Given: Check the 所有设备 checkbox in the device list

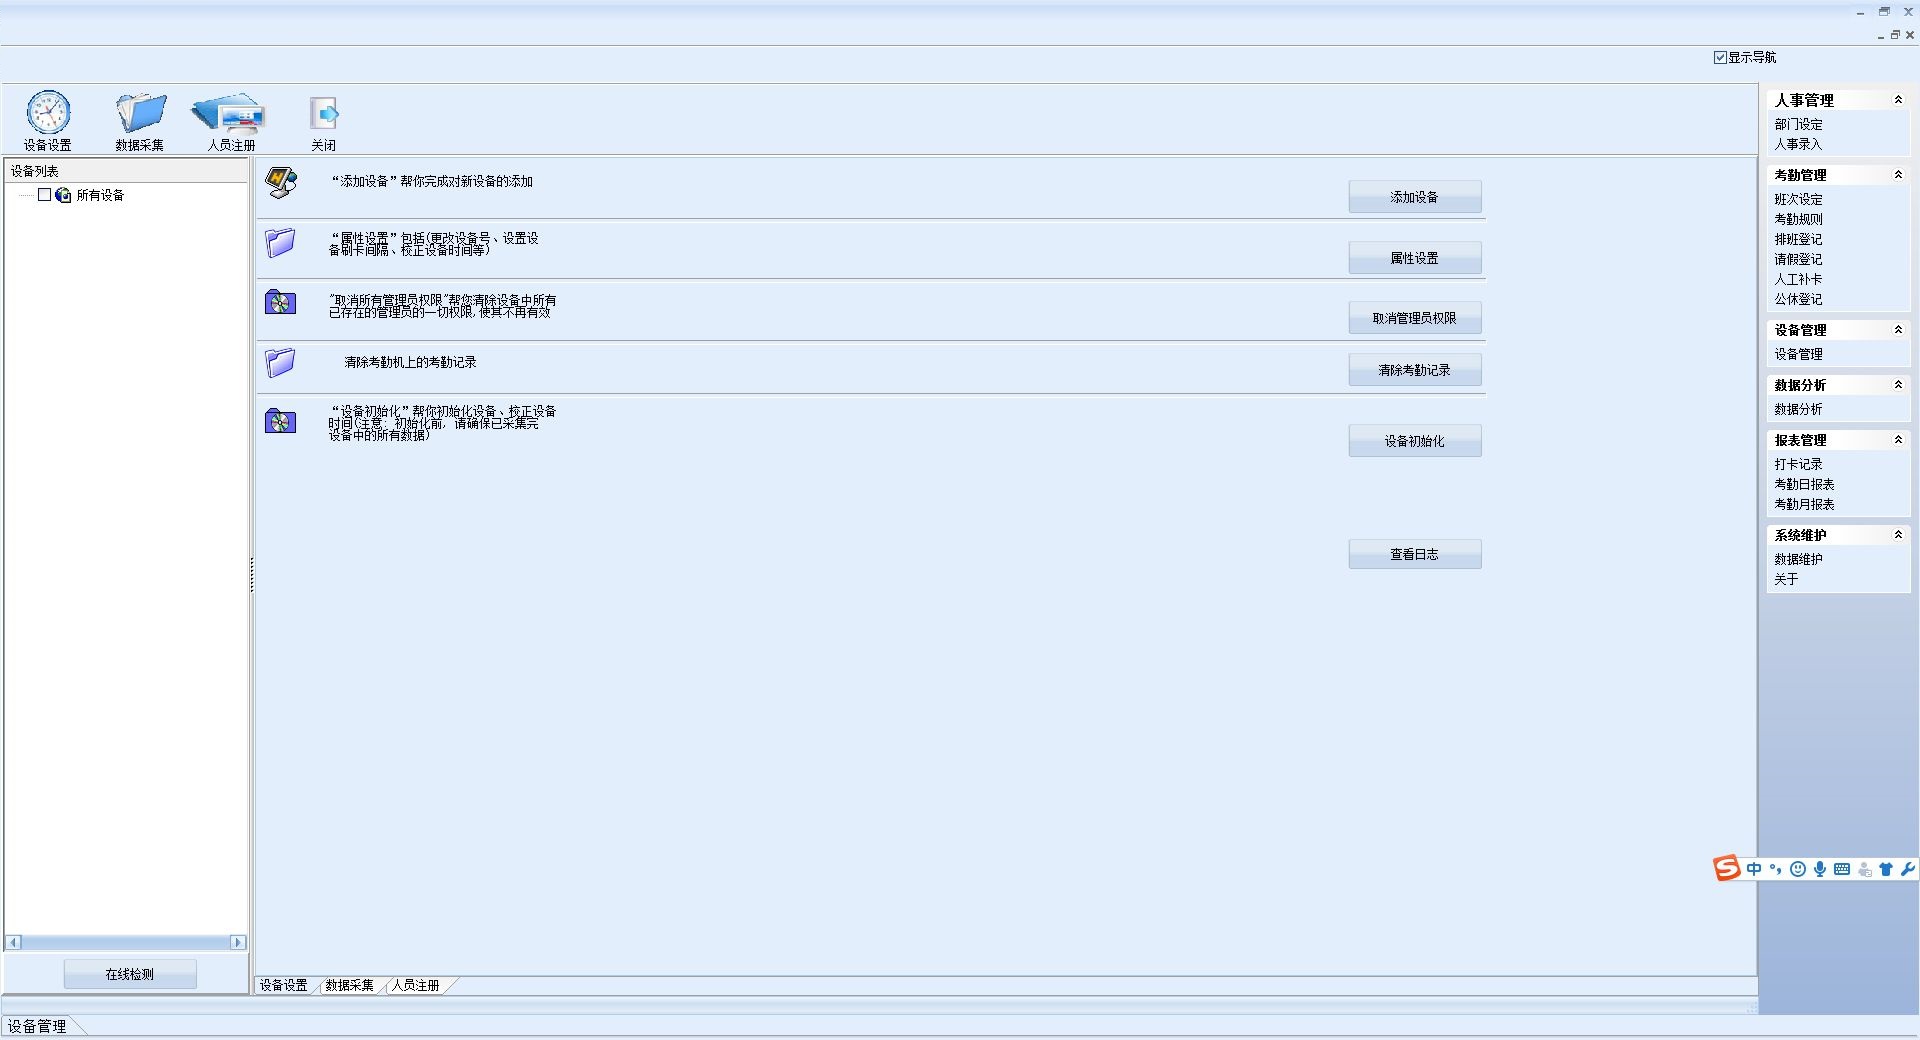Looking at the screenshot, I should (44, 195).
